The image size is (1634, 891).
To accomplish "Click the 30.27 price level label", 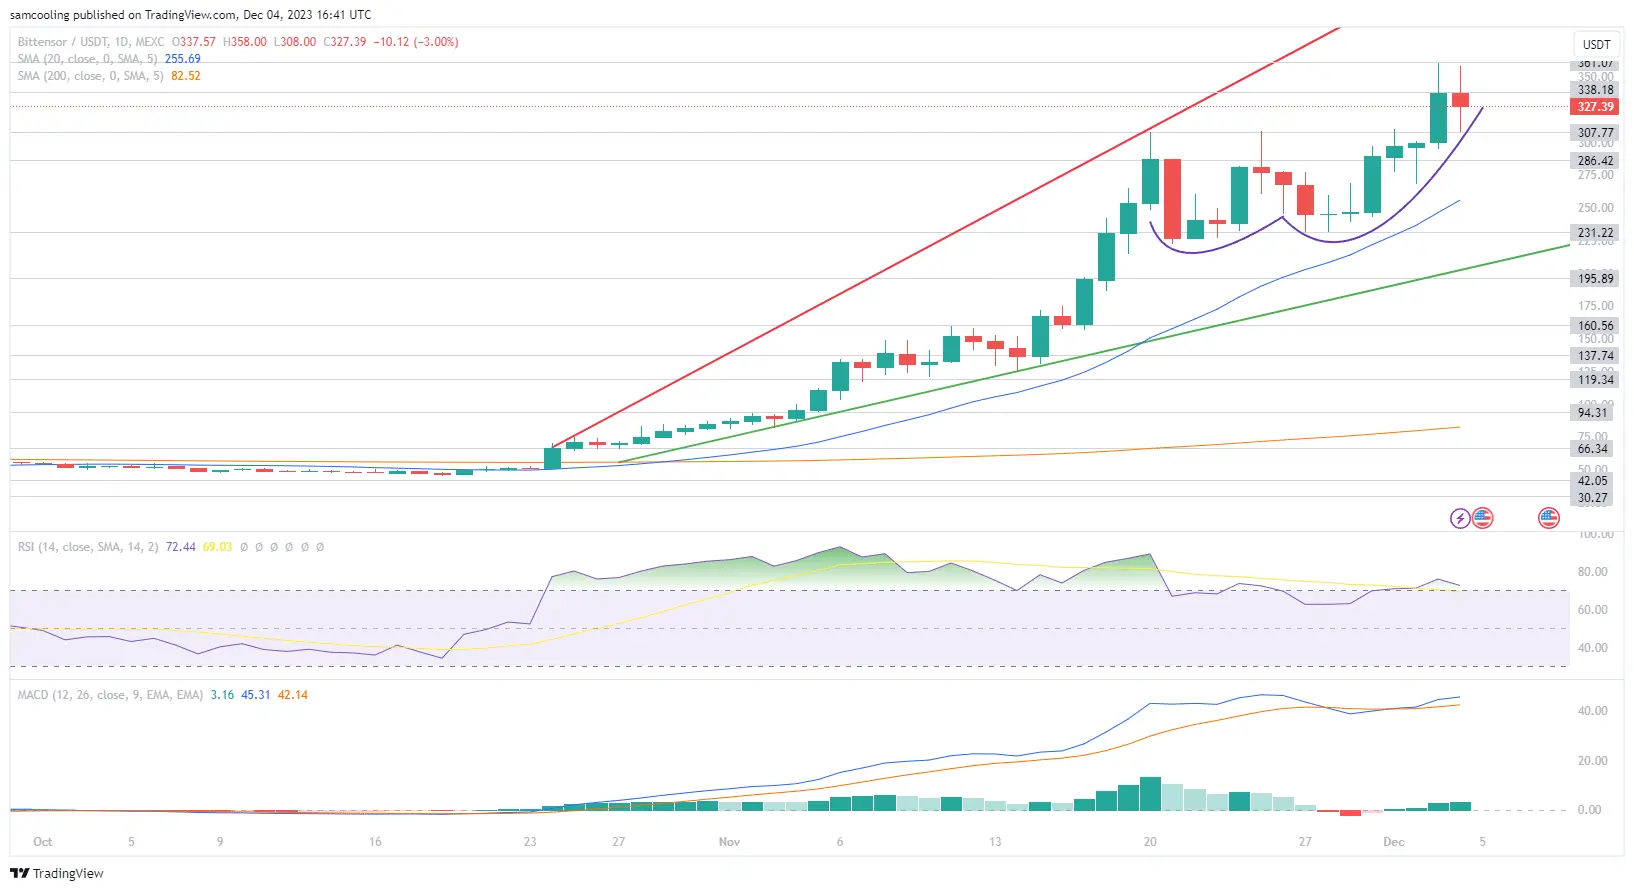I will tap(1593, 498).
